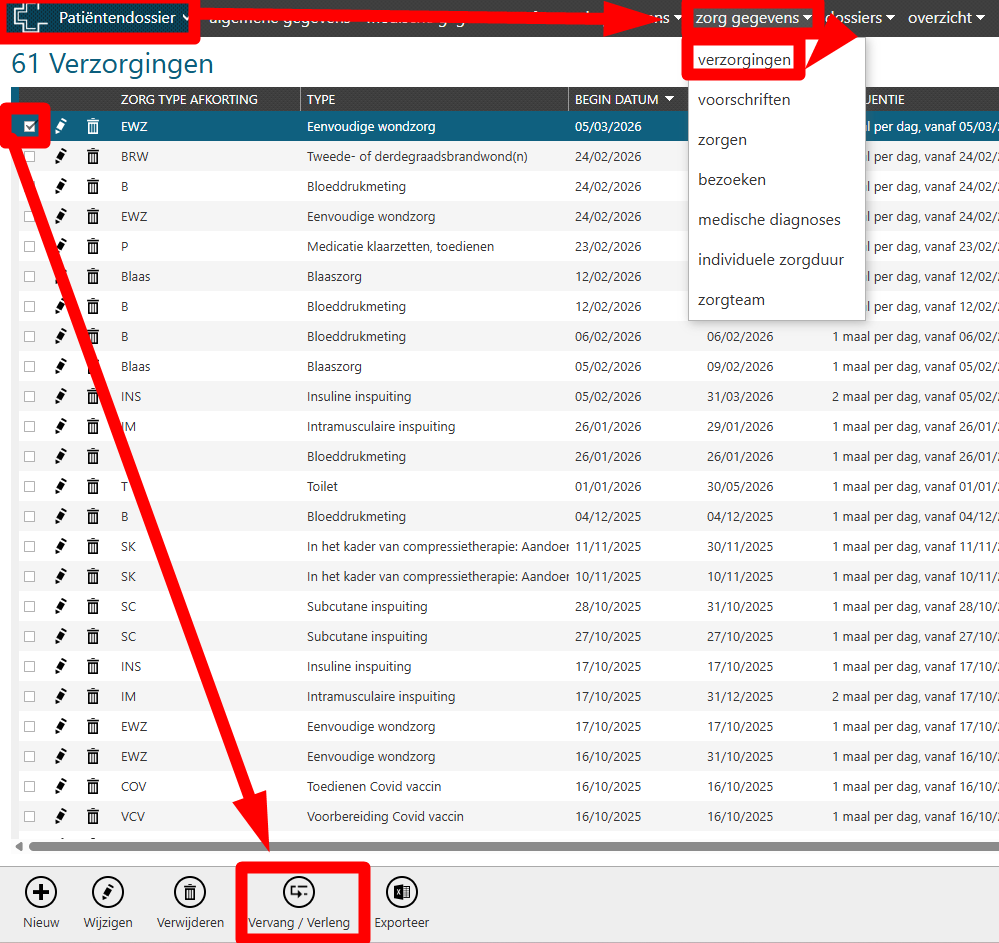Select the VCV row checkbox
Screen dimensions: 999x943
(29, 816)
